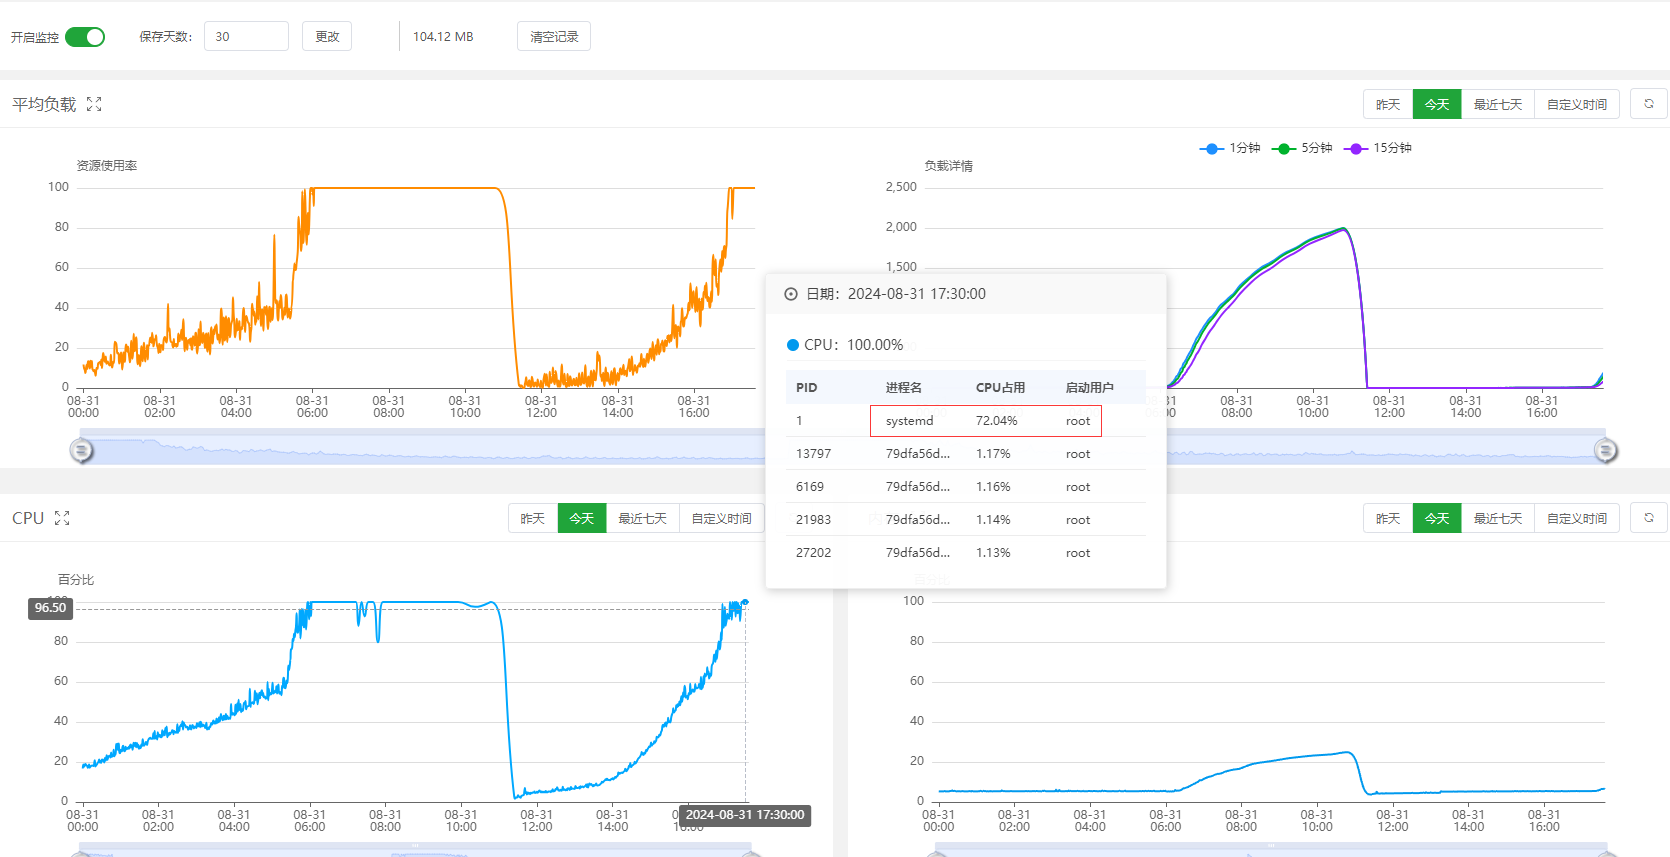This screenshot has height=857, width=1670.
Task: Toggle the 开启监控 monitoring switch
Action: coord(85,37)
